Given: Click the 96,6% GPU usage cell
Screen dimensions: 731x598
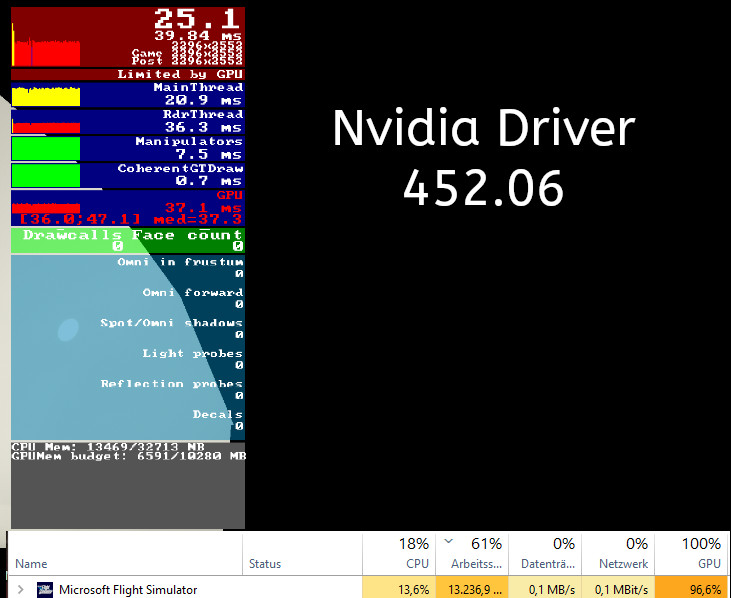Looking at the screenshot, I should [x=692, y=587].
